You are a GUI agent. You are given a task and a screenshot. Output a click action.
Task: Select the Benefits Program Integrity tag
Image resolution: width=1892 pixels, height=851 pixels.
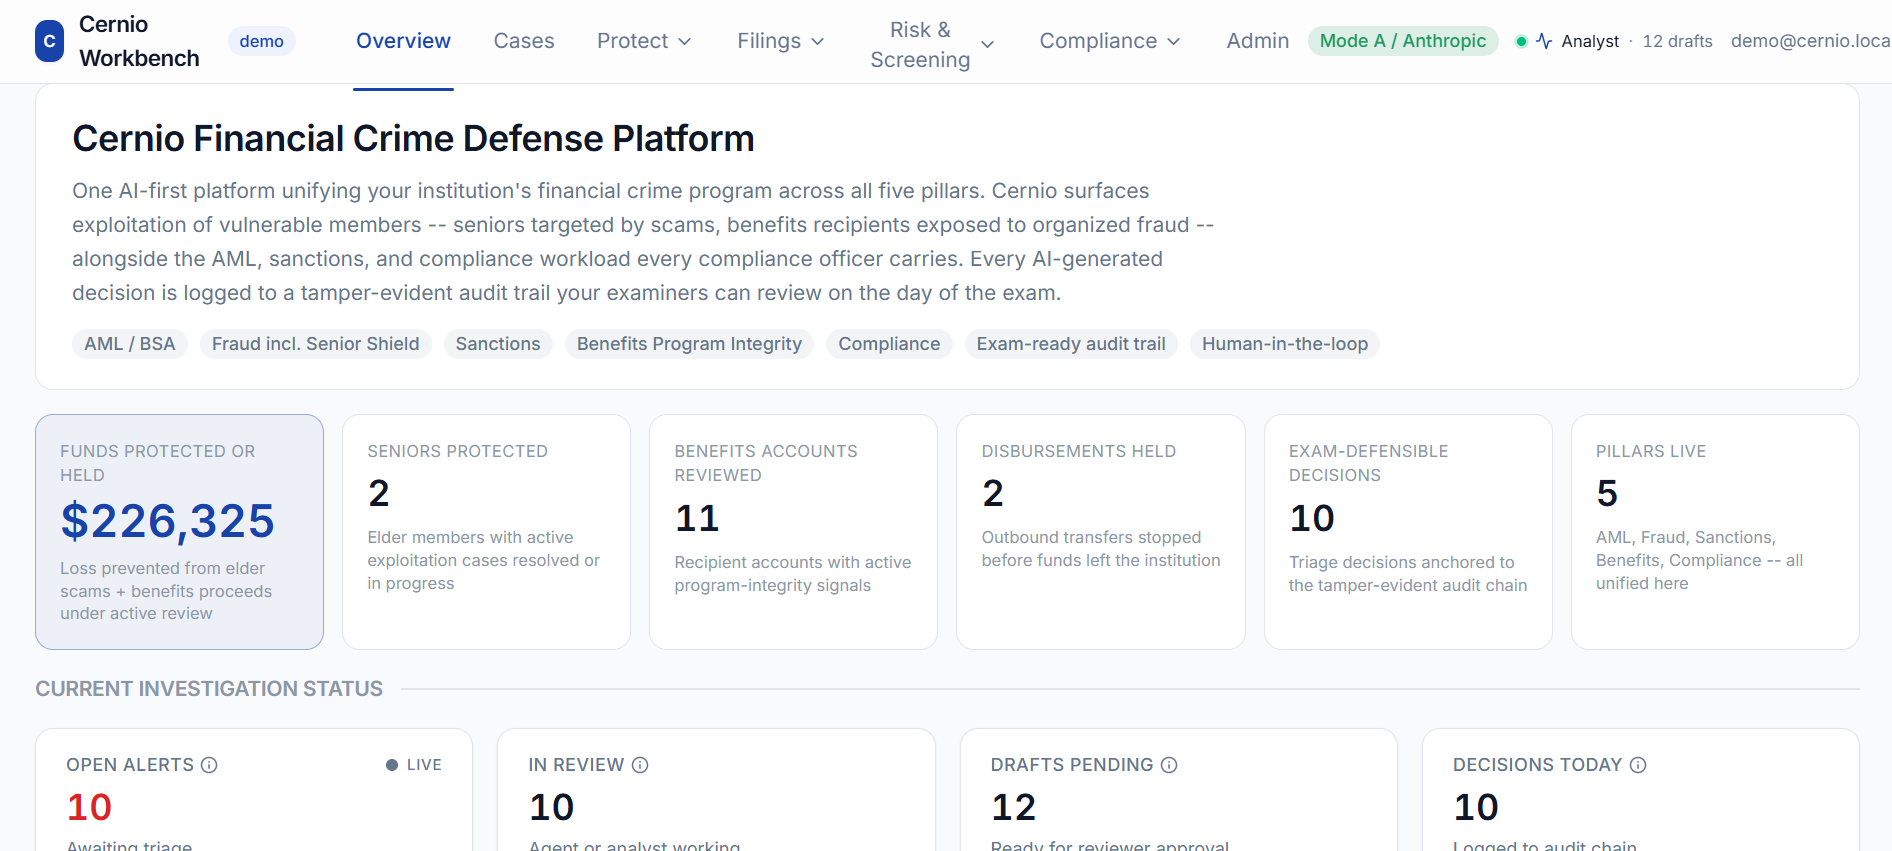point(689,344)
